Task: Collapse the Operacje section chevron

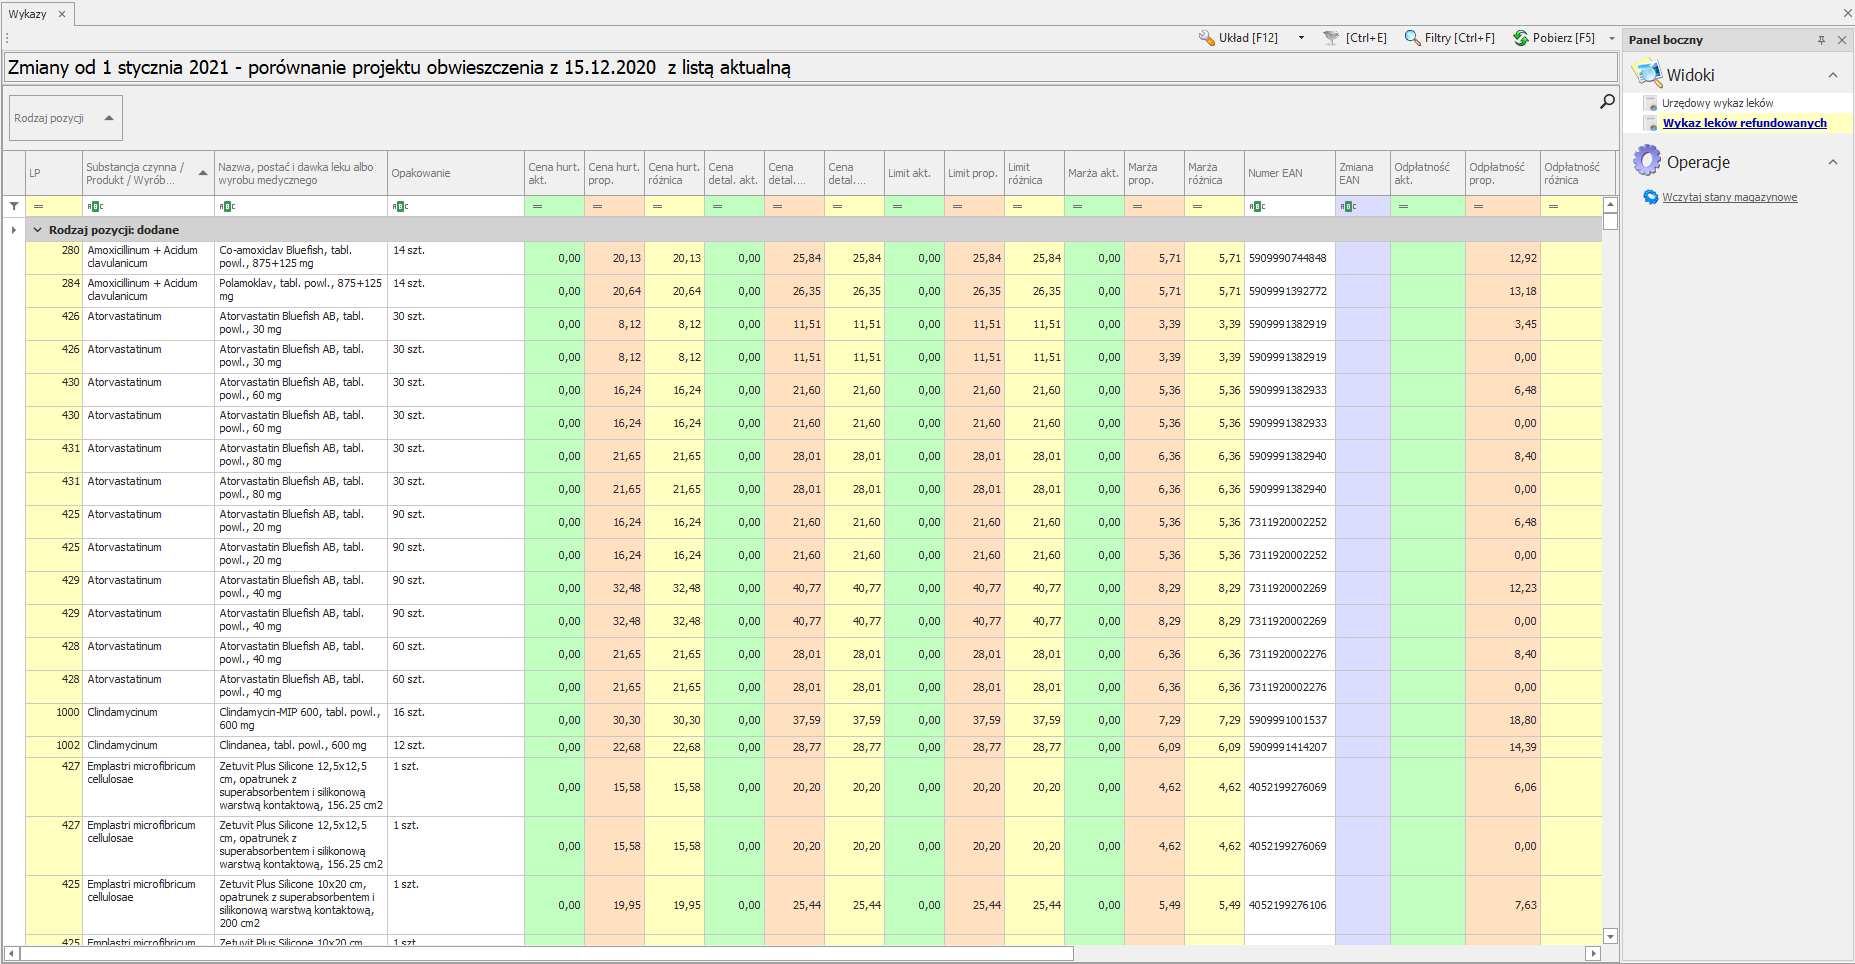Action: (1833, 162)
